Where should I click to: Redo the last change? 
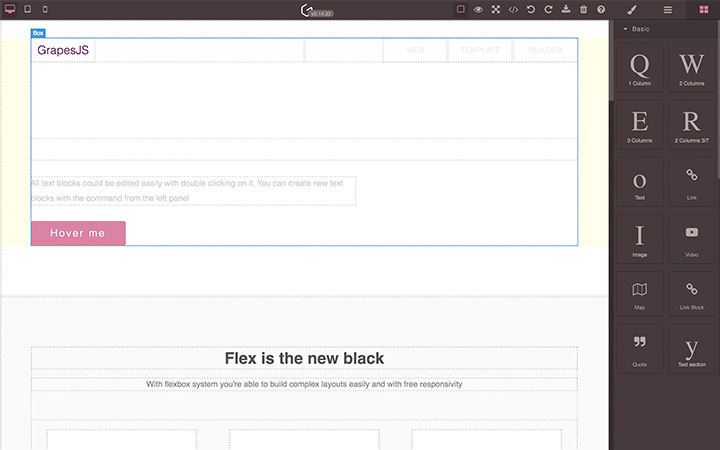(548, 9)
